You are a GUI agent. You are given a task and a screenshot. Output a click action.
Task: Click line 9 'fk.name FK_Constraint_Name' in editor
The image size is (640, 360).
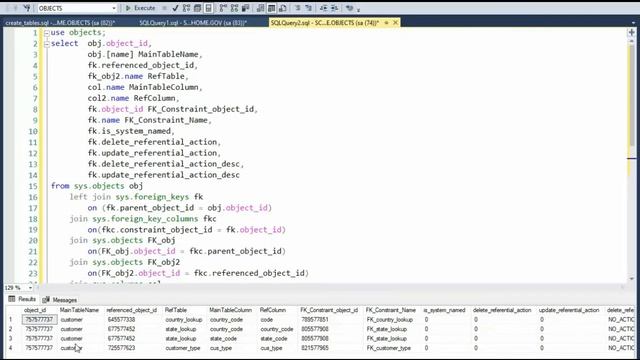[x=149, y=120]
